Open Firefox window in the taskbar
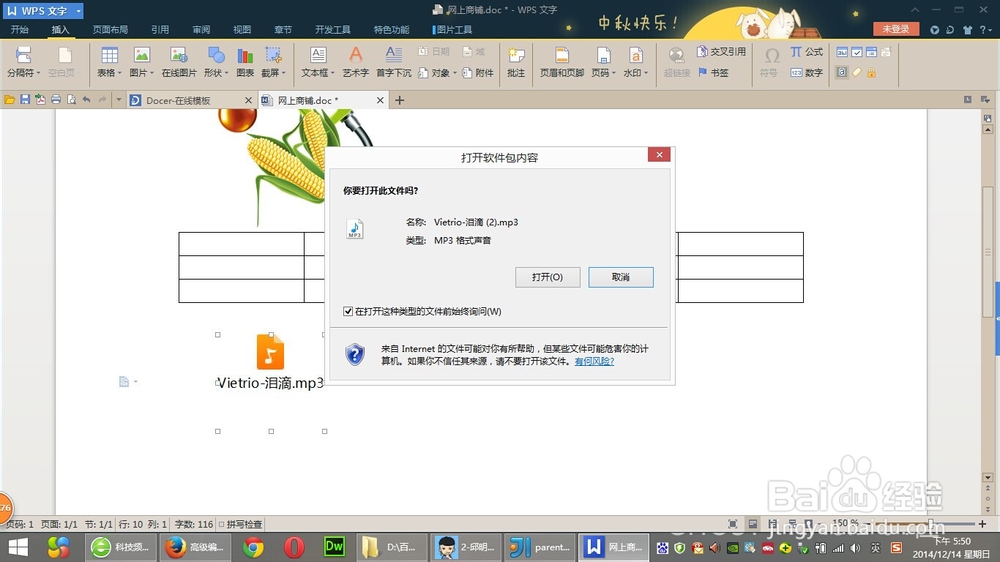The image size is (1000, 562). click(x=194, y=547)
